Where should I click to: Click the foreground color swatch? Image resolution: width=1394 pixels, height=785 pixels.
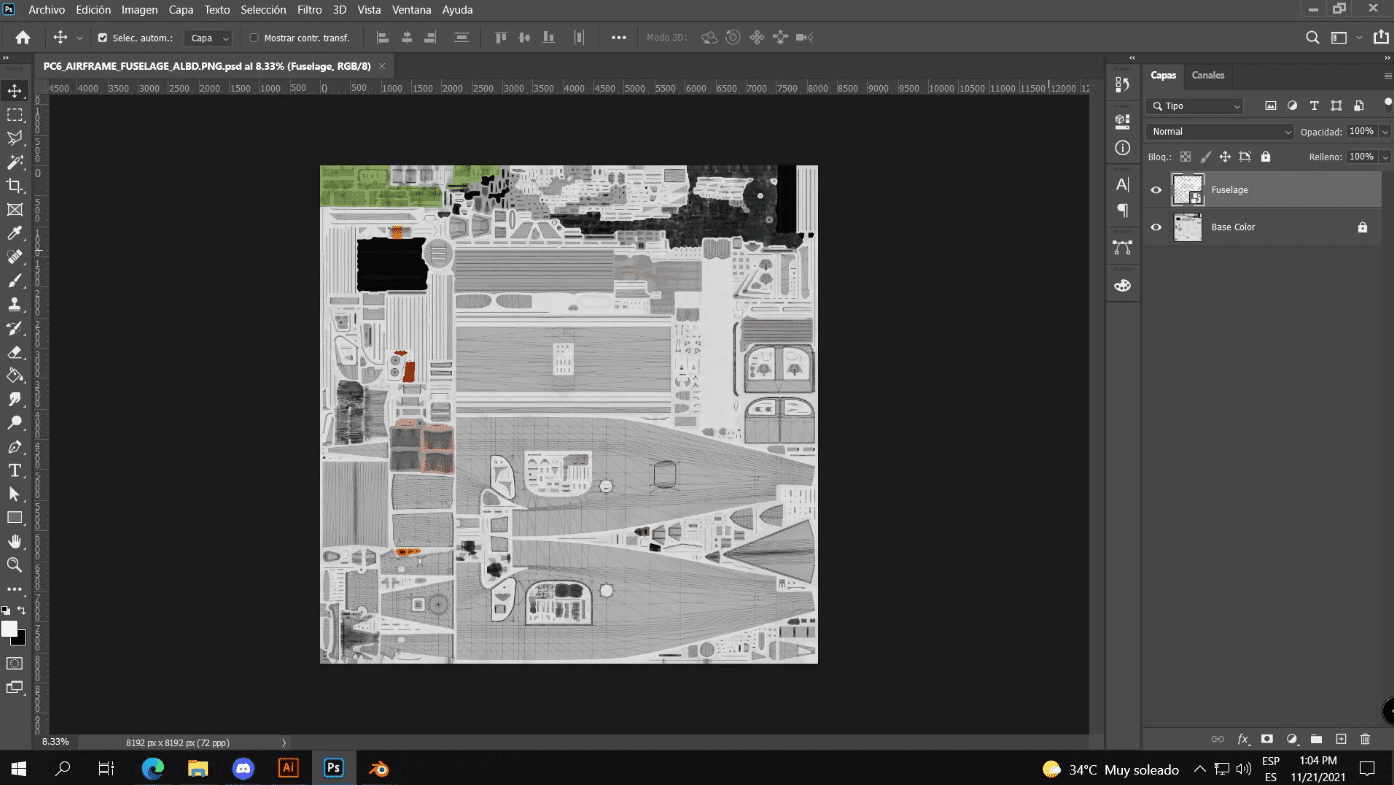click(9, 629)
